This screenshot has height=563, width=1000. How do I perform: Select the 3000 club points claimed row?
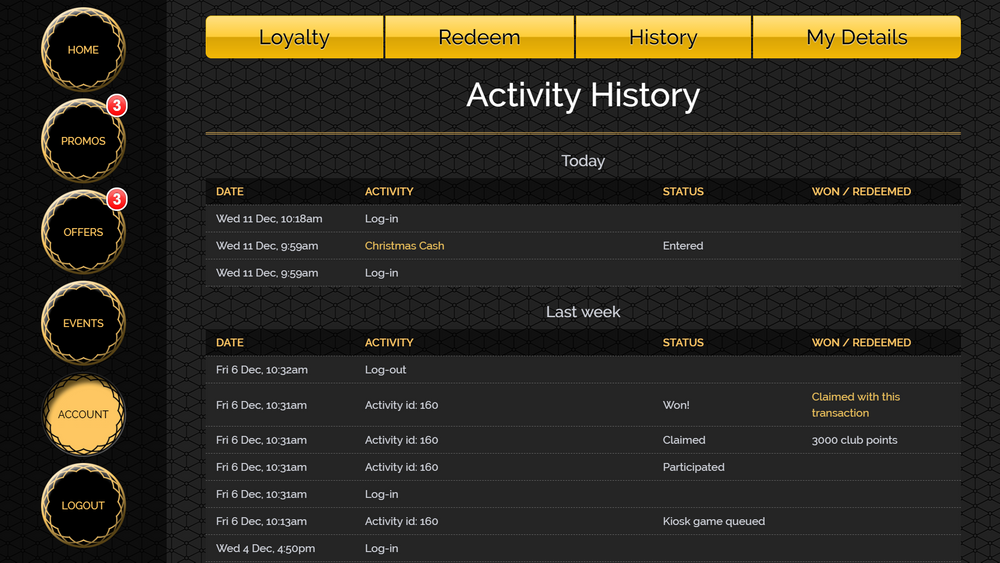583,440
